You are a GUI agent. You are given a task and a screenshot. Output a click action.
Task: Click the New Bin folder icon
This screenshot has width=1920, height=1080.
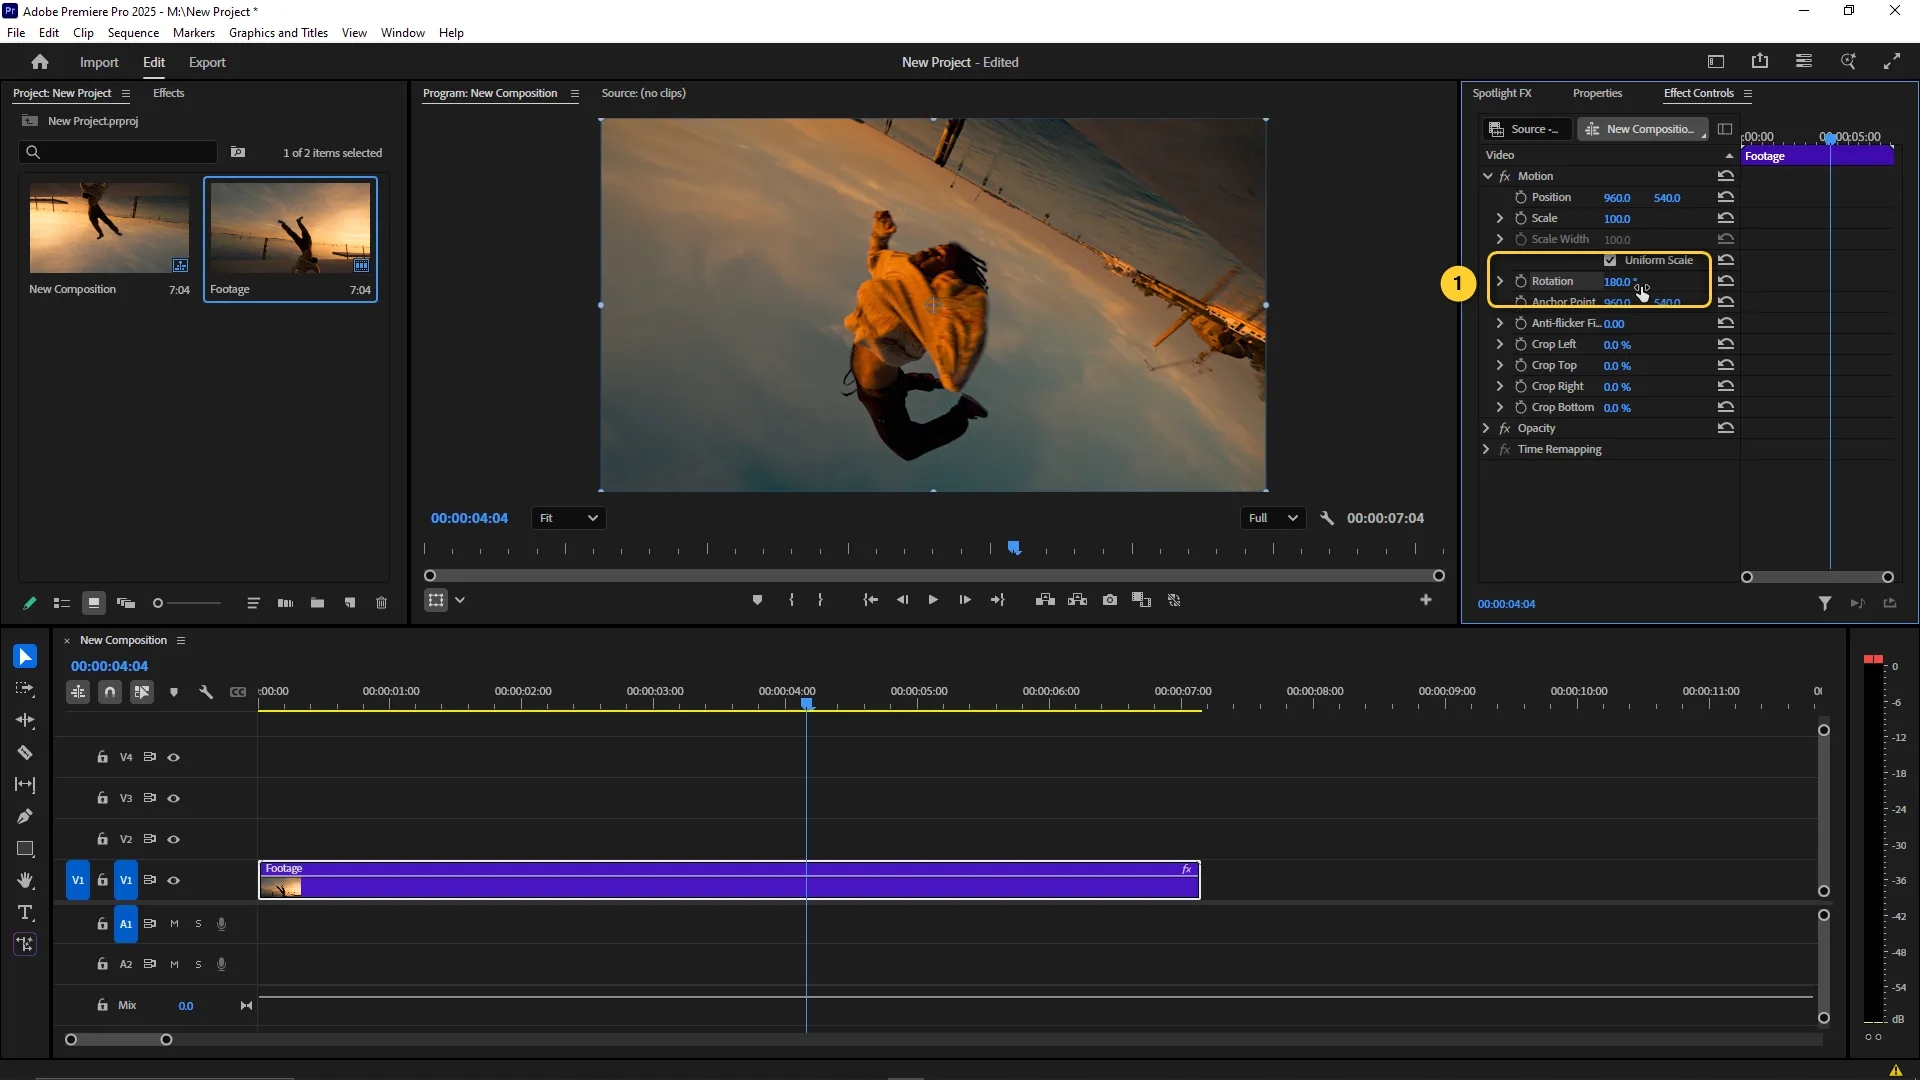pos(317,603)
